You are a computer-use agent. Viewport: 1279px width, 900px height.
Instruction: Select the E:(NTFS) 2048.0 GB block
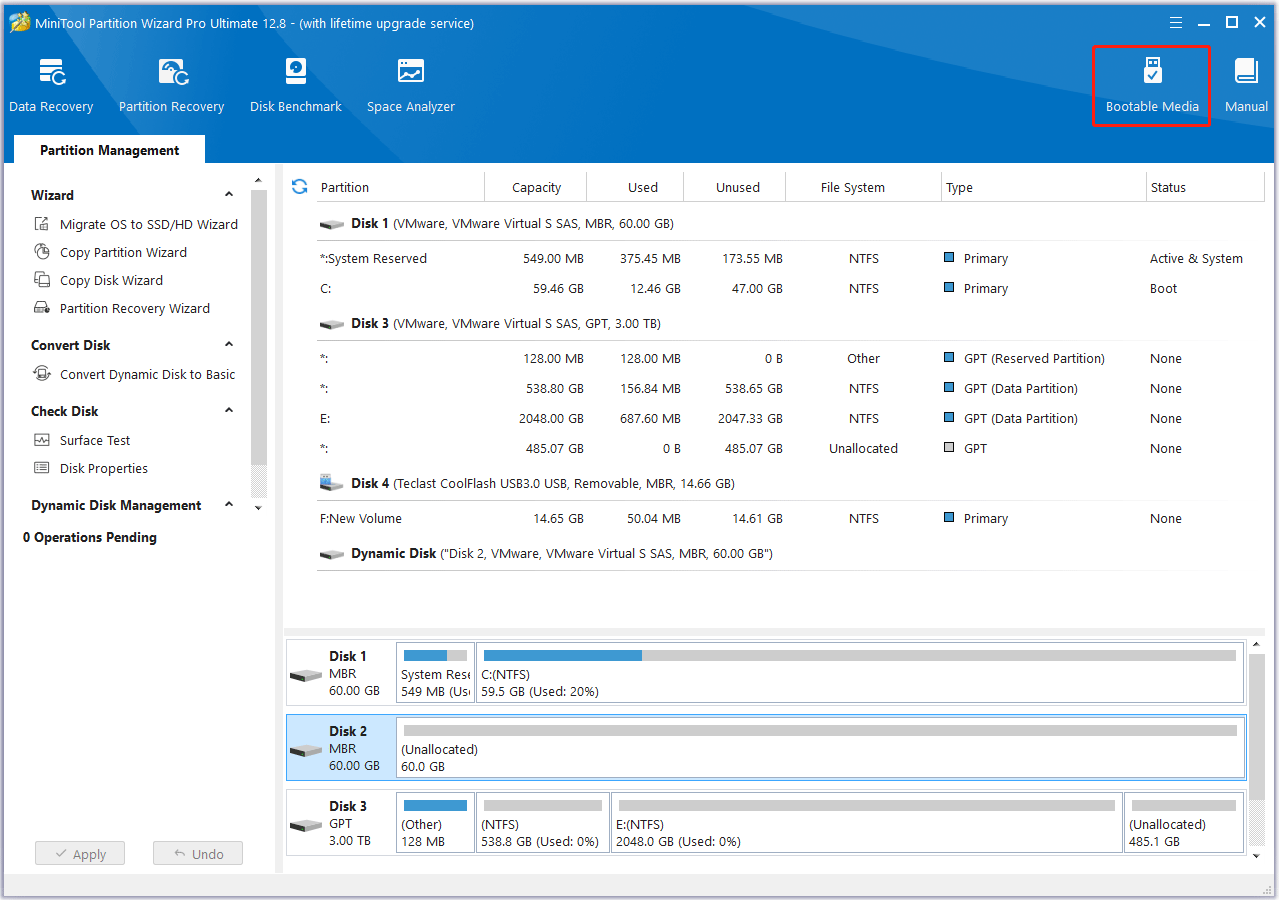(867, 823)
